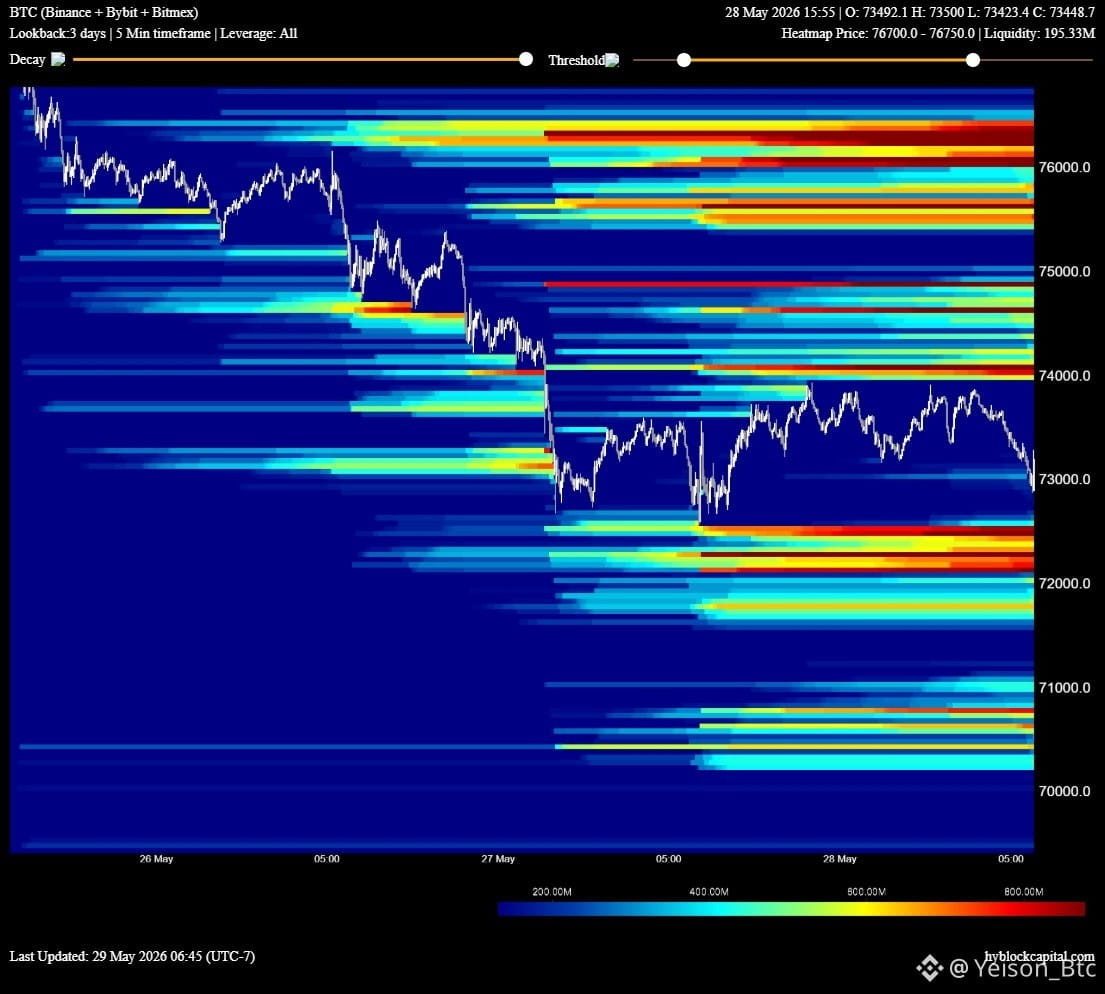
Task: Open the hyblockcapital.com link
Action: tap(1039, 956)
